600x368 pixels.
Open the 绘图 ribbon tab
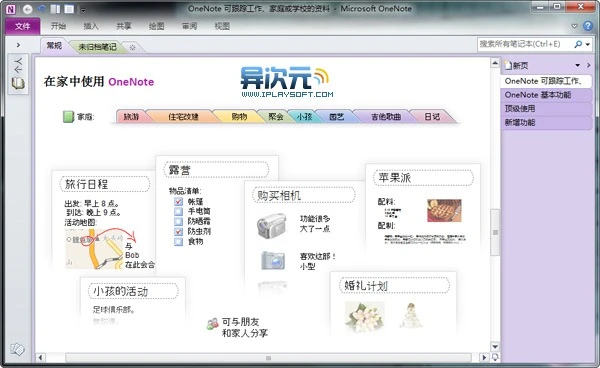click(157, 26)
